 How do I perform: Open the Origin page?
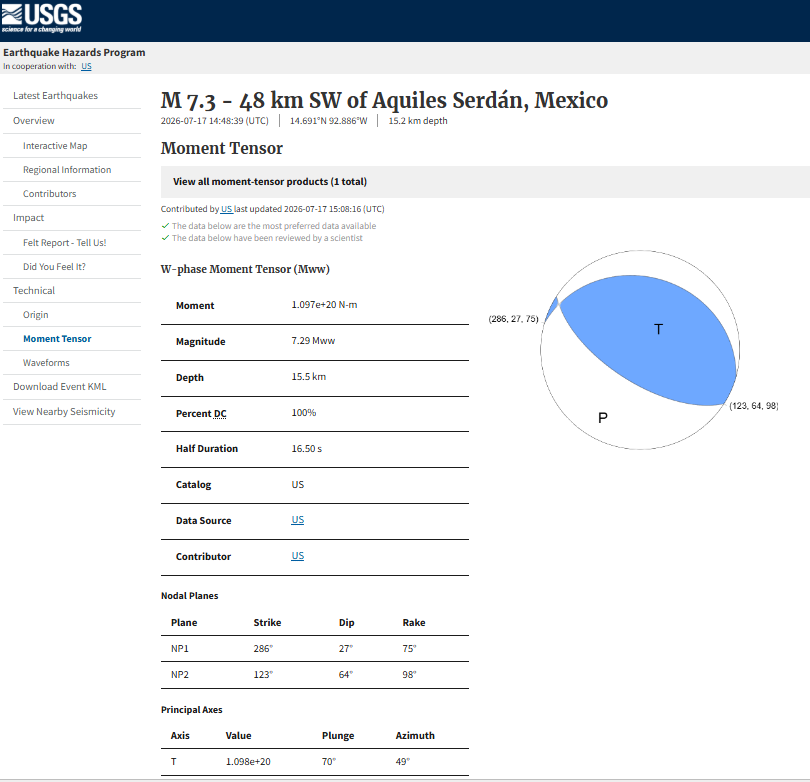click(36, 315)
